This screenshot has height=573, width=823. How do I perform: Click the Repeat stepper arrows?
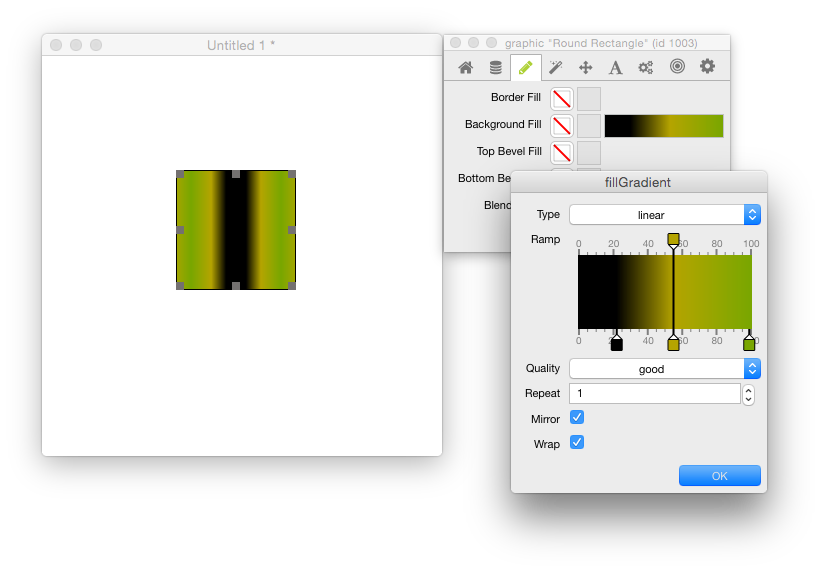point(748,395)
